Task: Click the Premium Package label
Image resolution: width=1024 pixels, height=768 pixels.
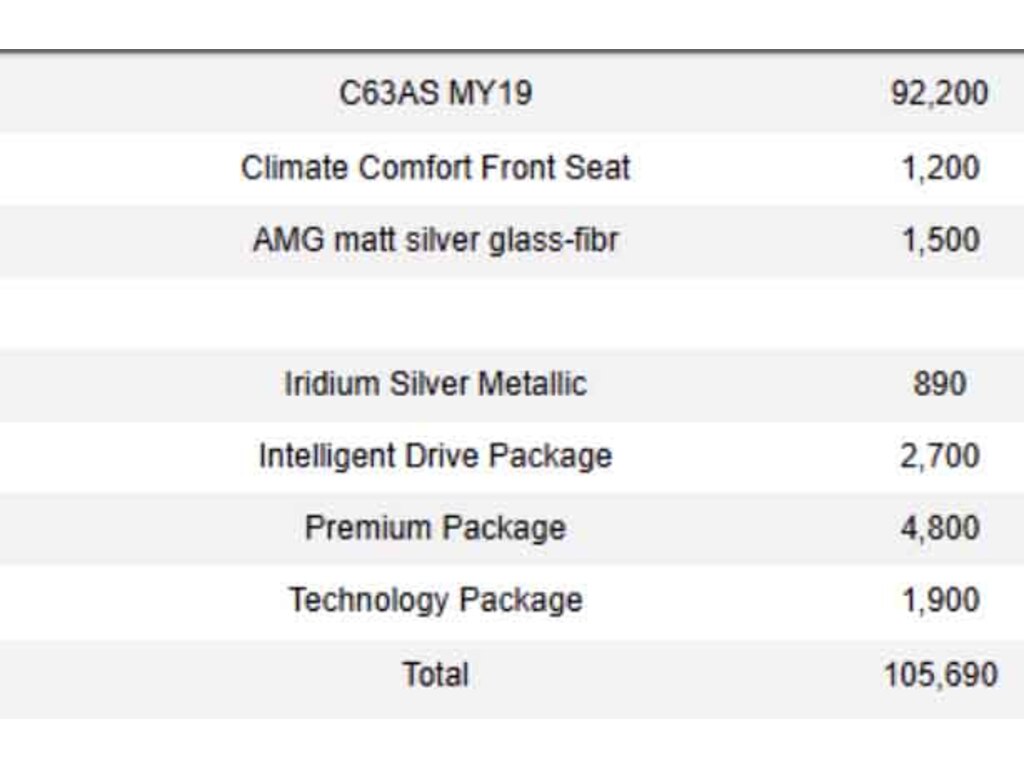Action: 435,528
